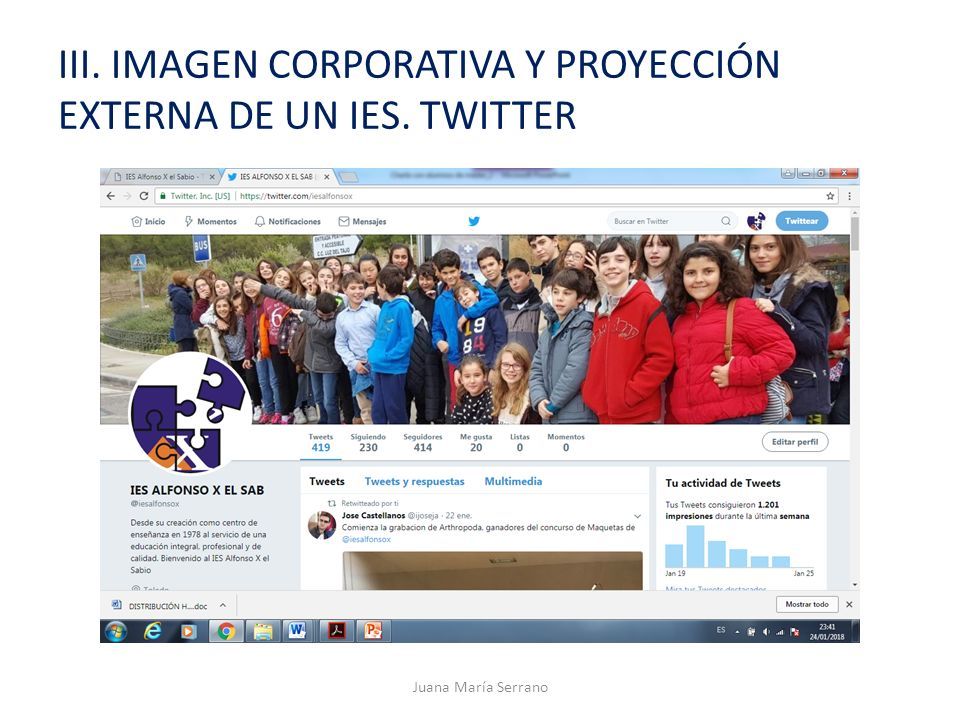
Task: Click Me gusta 20 counter
Action: point(476,443)
